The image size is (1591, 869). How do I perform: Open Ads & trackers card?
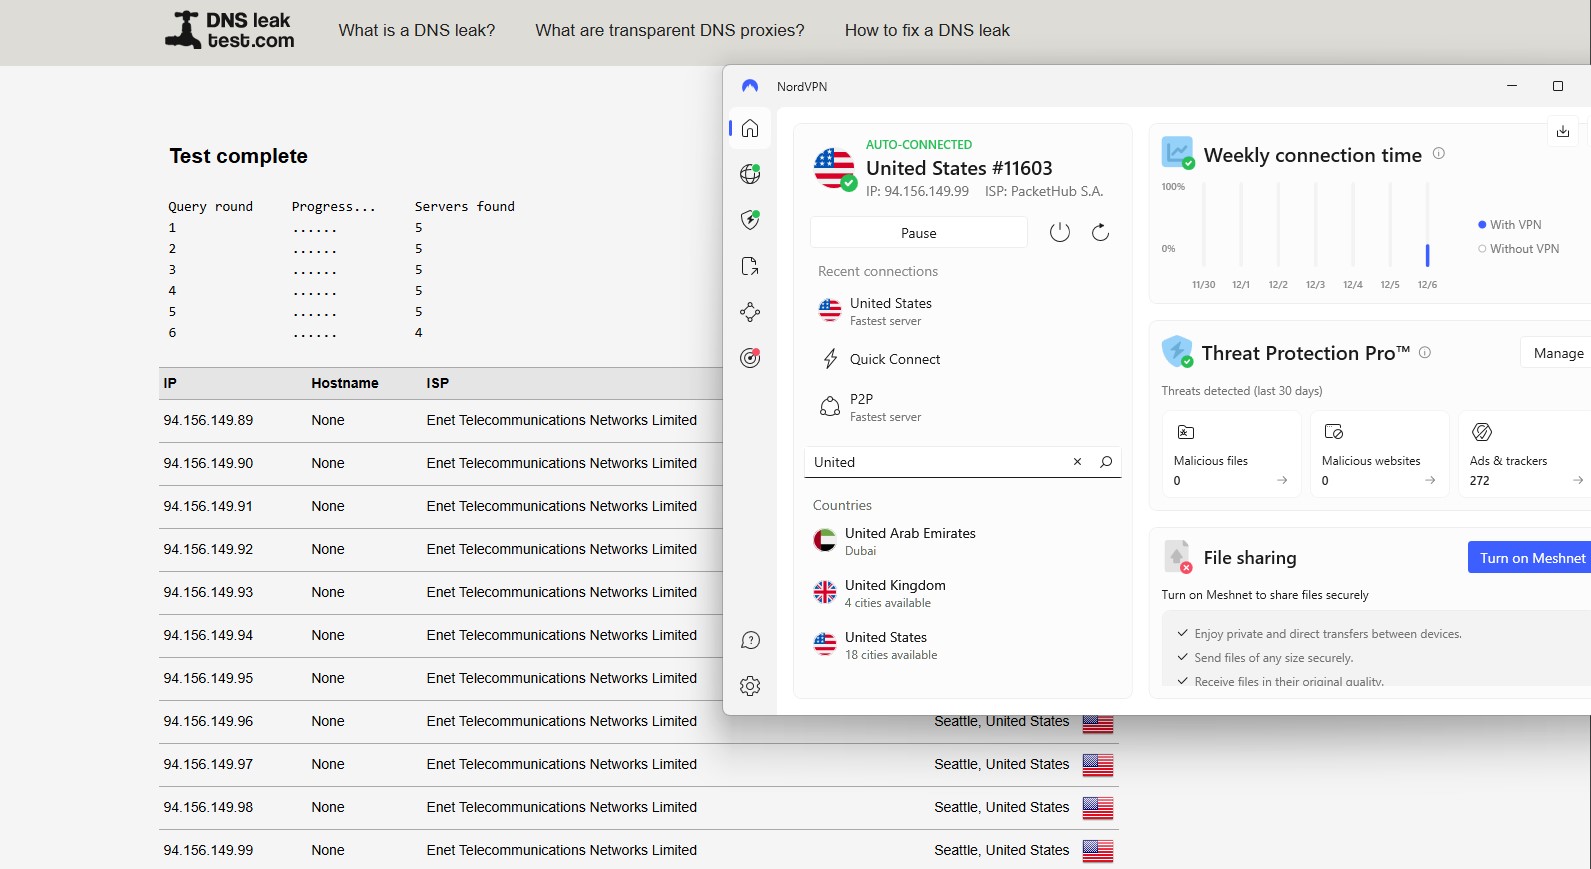coord(1525,454)
